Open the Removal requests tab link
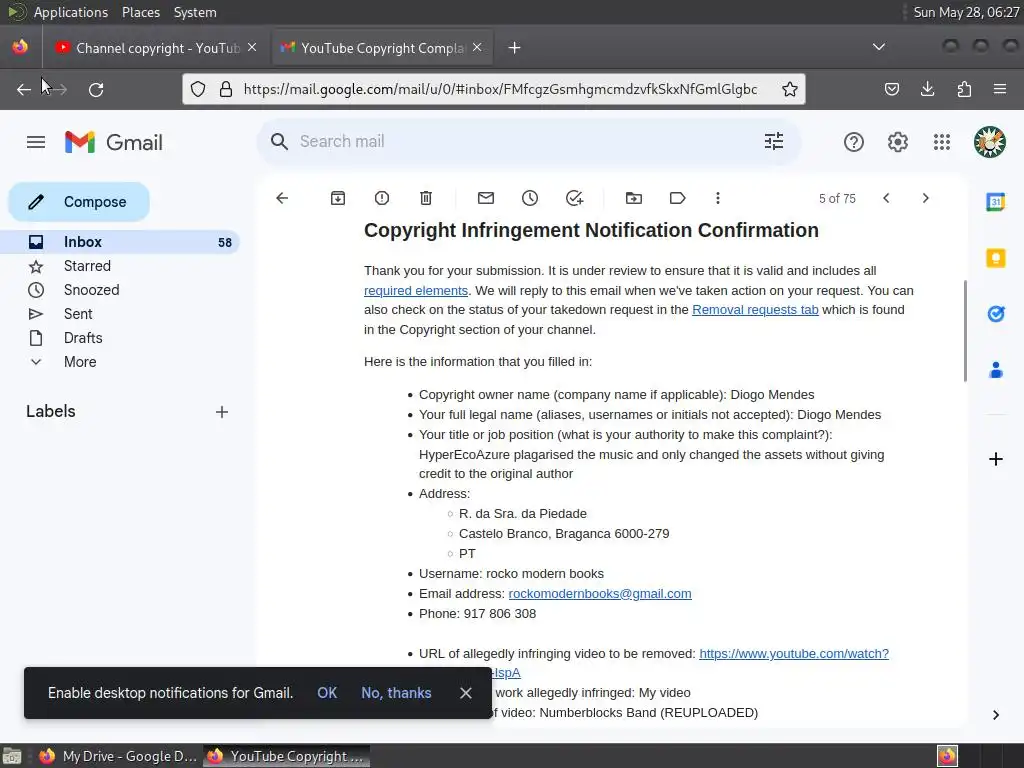Image resolution: width=1024 pixels, height=768 pixels. click(x=755, y=310)
